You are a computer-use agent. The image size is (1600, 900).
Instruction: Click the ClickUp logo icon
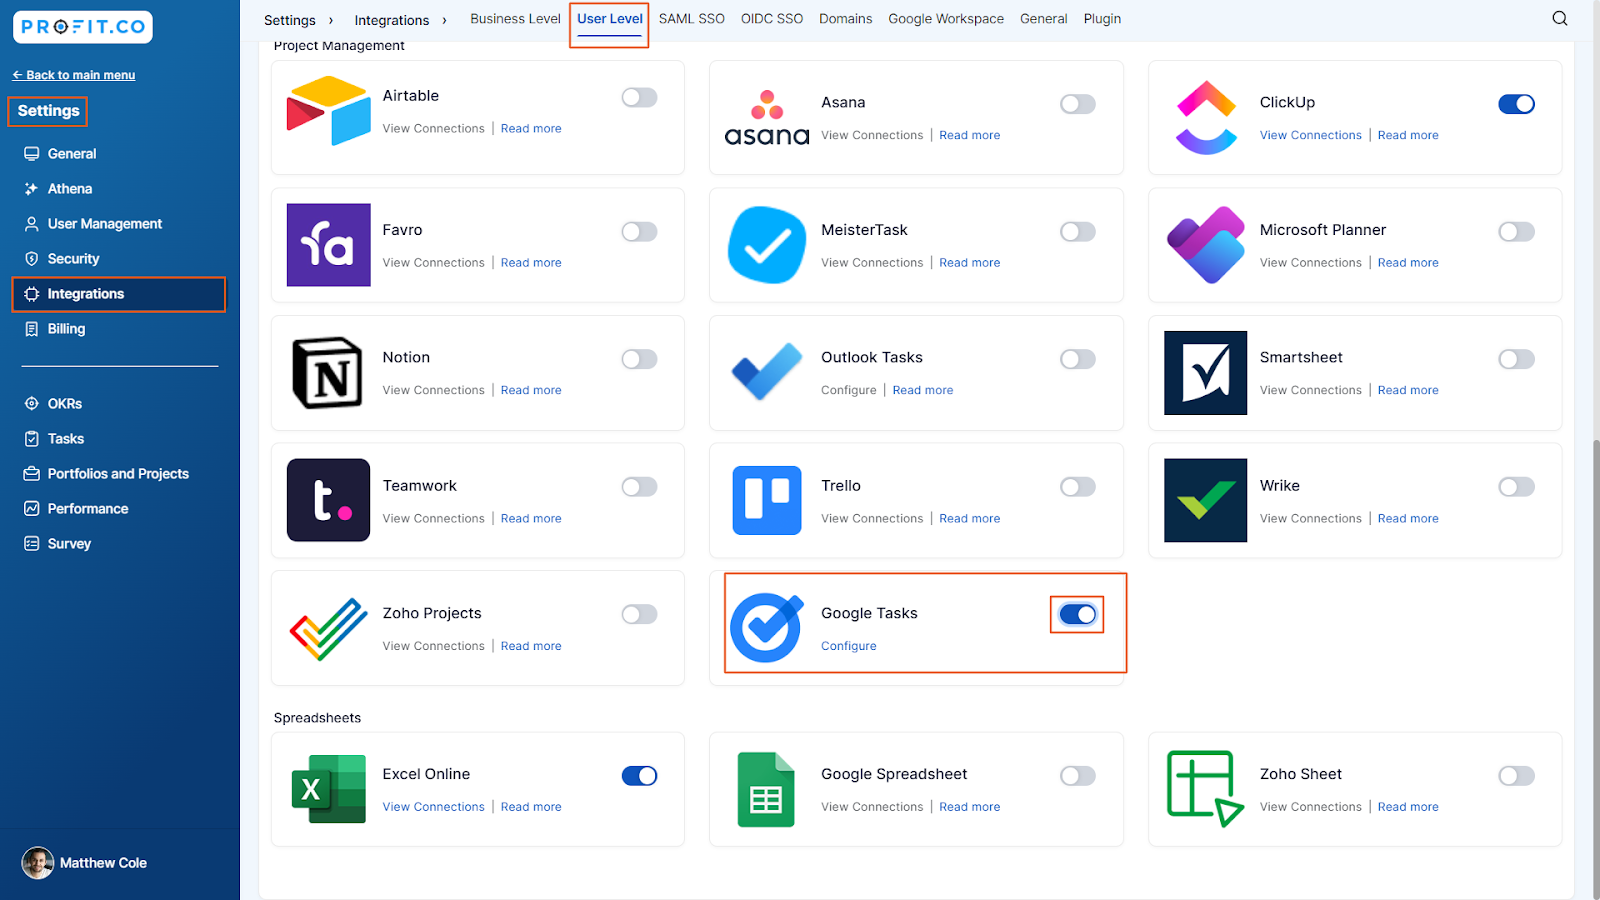pos(1206,118)
